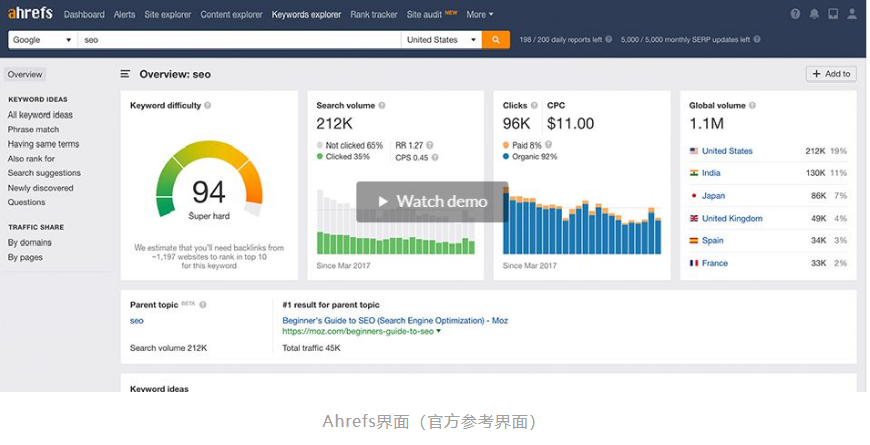Click info icon next to RR 1.27
Screen dimensions: 870x445
[x=429, y=145]
